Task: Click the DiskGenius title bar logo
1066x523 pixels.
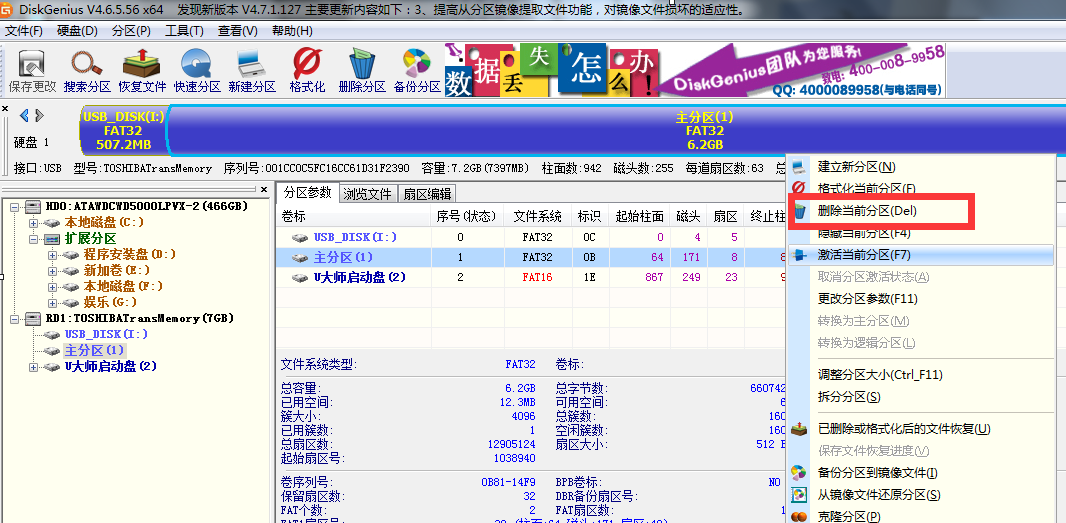Action: tap(7, 10)
